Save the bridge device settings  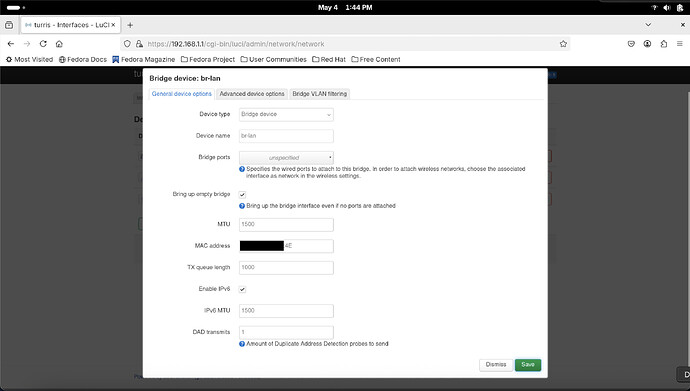click(x=528, y=365)
